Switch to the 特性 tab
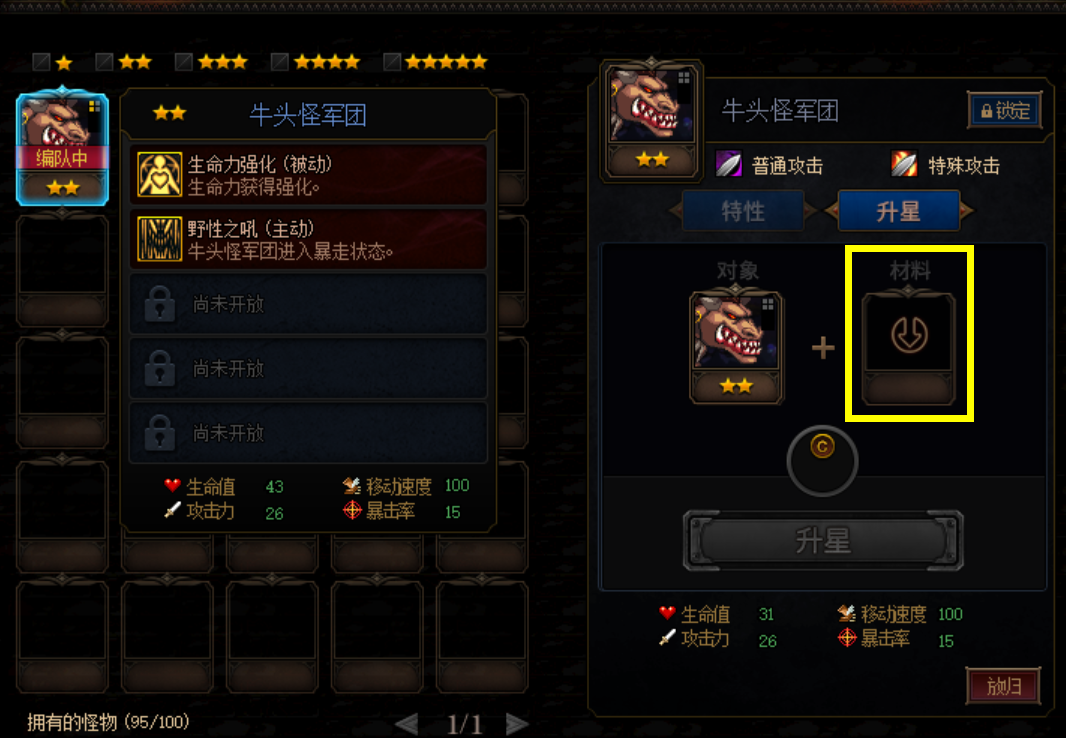Viewport: 1066px width, 738px height. point(743,211)
